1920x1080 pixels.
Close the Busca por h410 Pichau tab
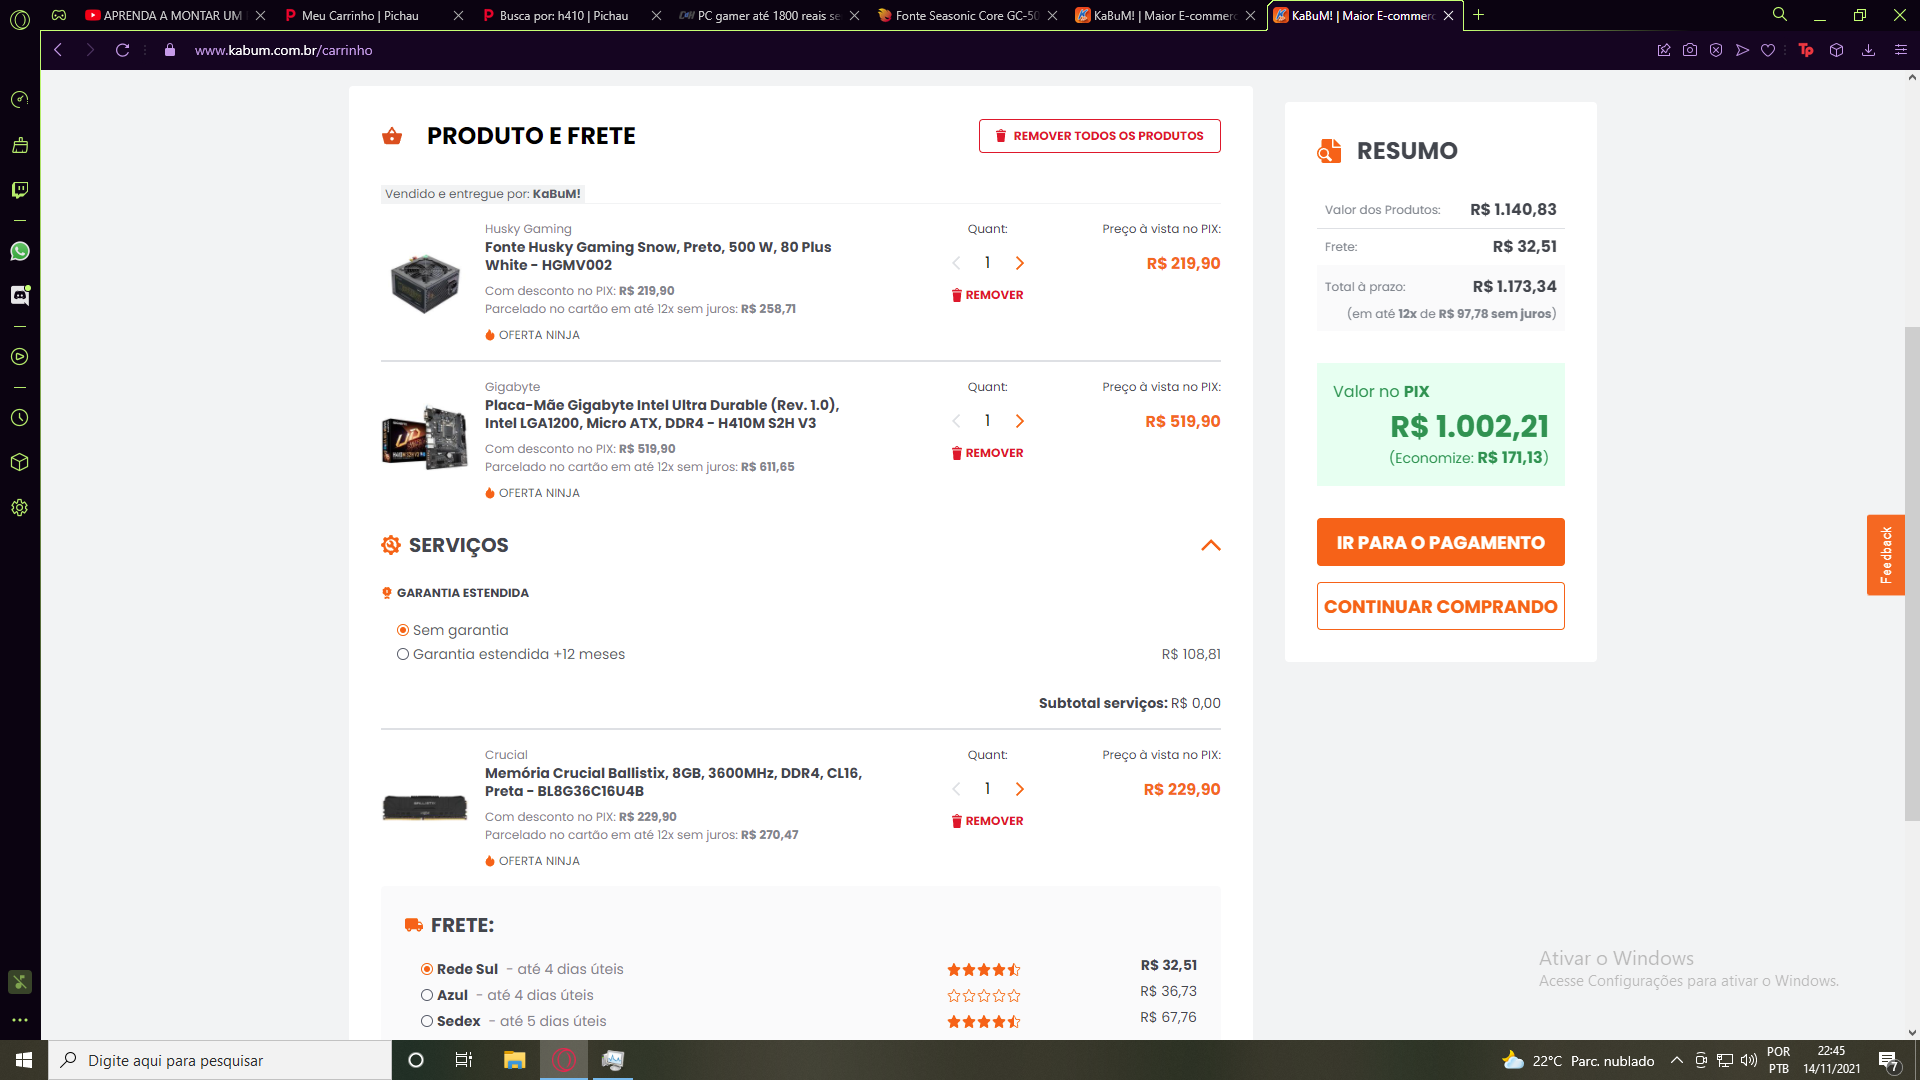[x=656, y=15]
